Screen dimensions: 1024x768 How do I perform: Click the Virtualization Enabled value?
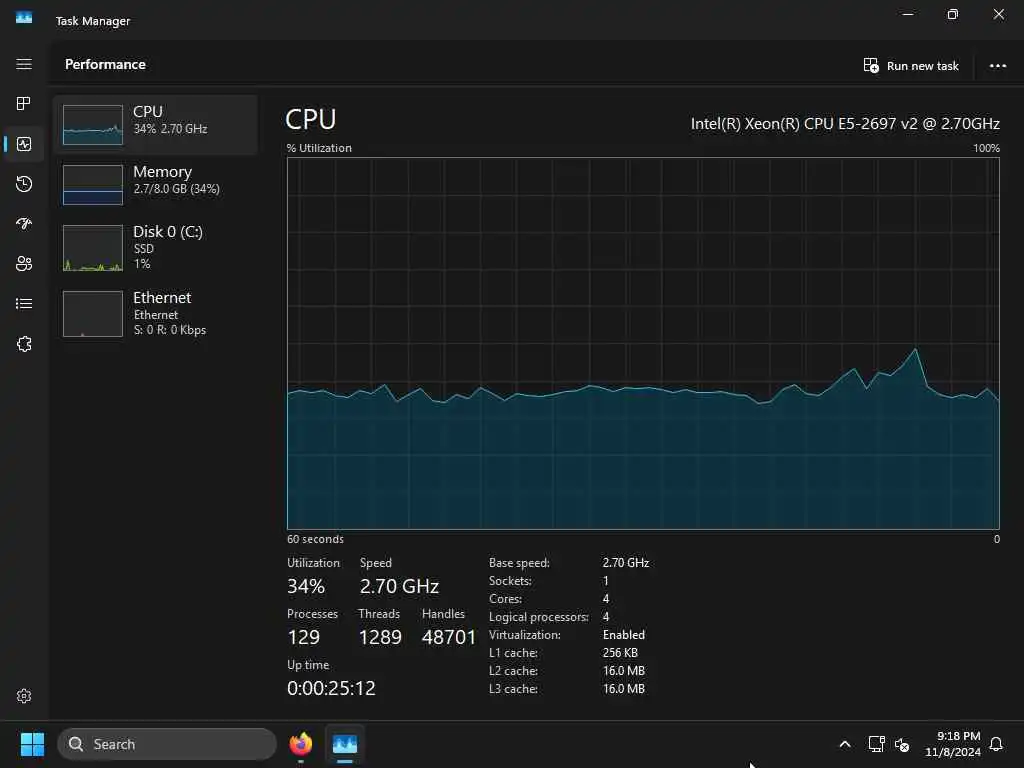[624, 635]
